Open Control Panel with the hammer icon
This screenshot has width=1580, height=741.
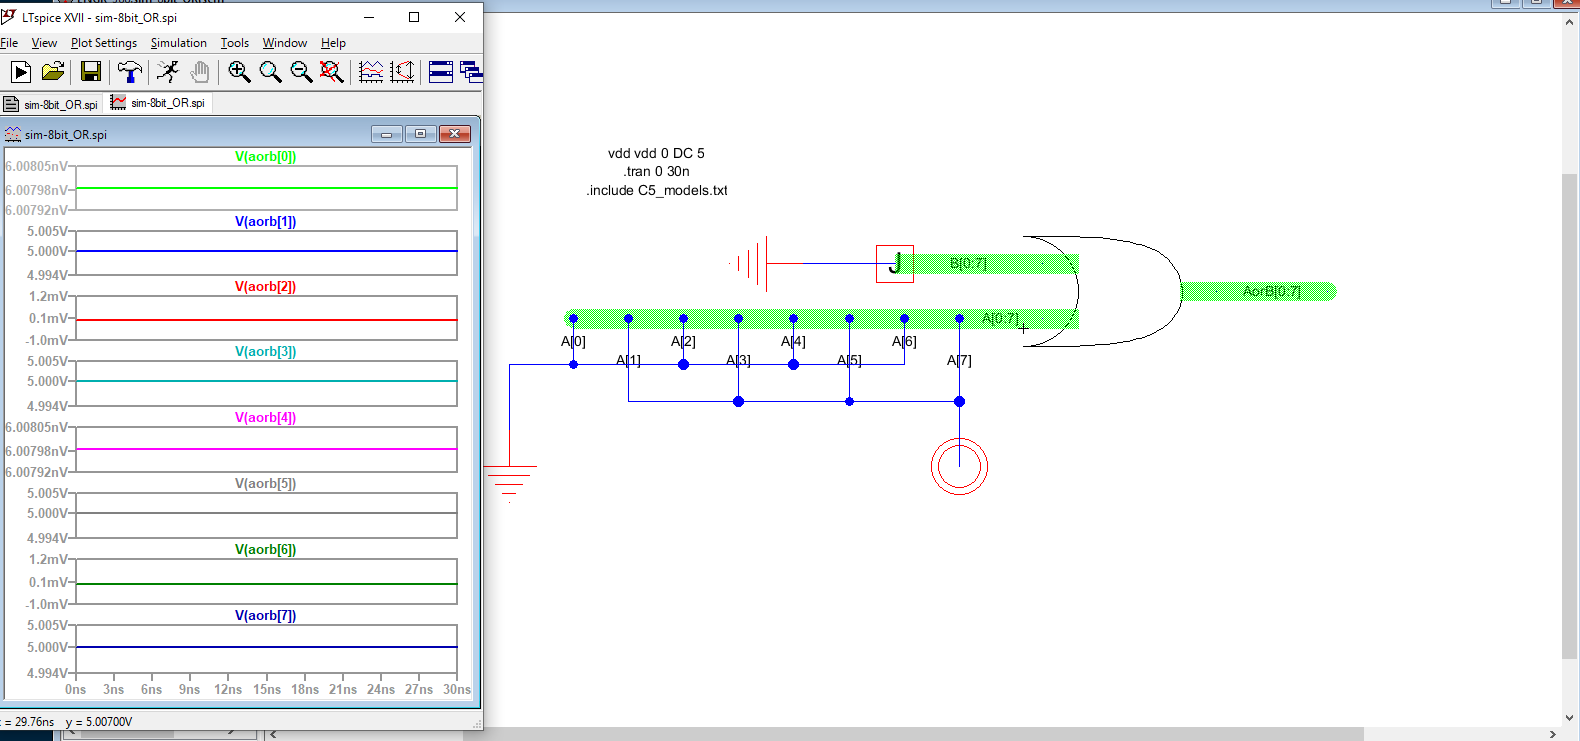[x=129, y=72]
